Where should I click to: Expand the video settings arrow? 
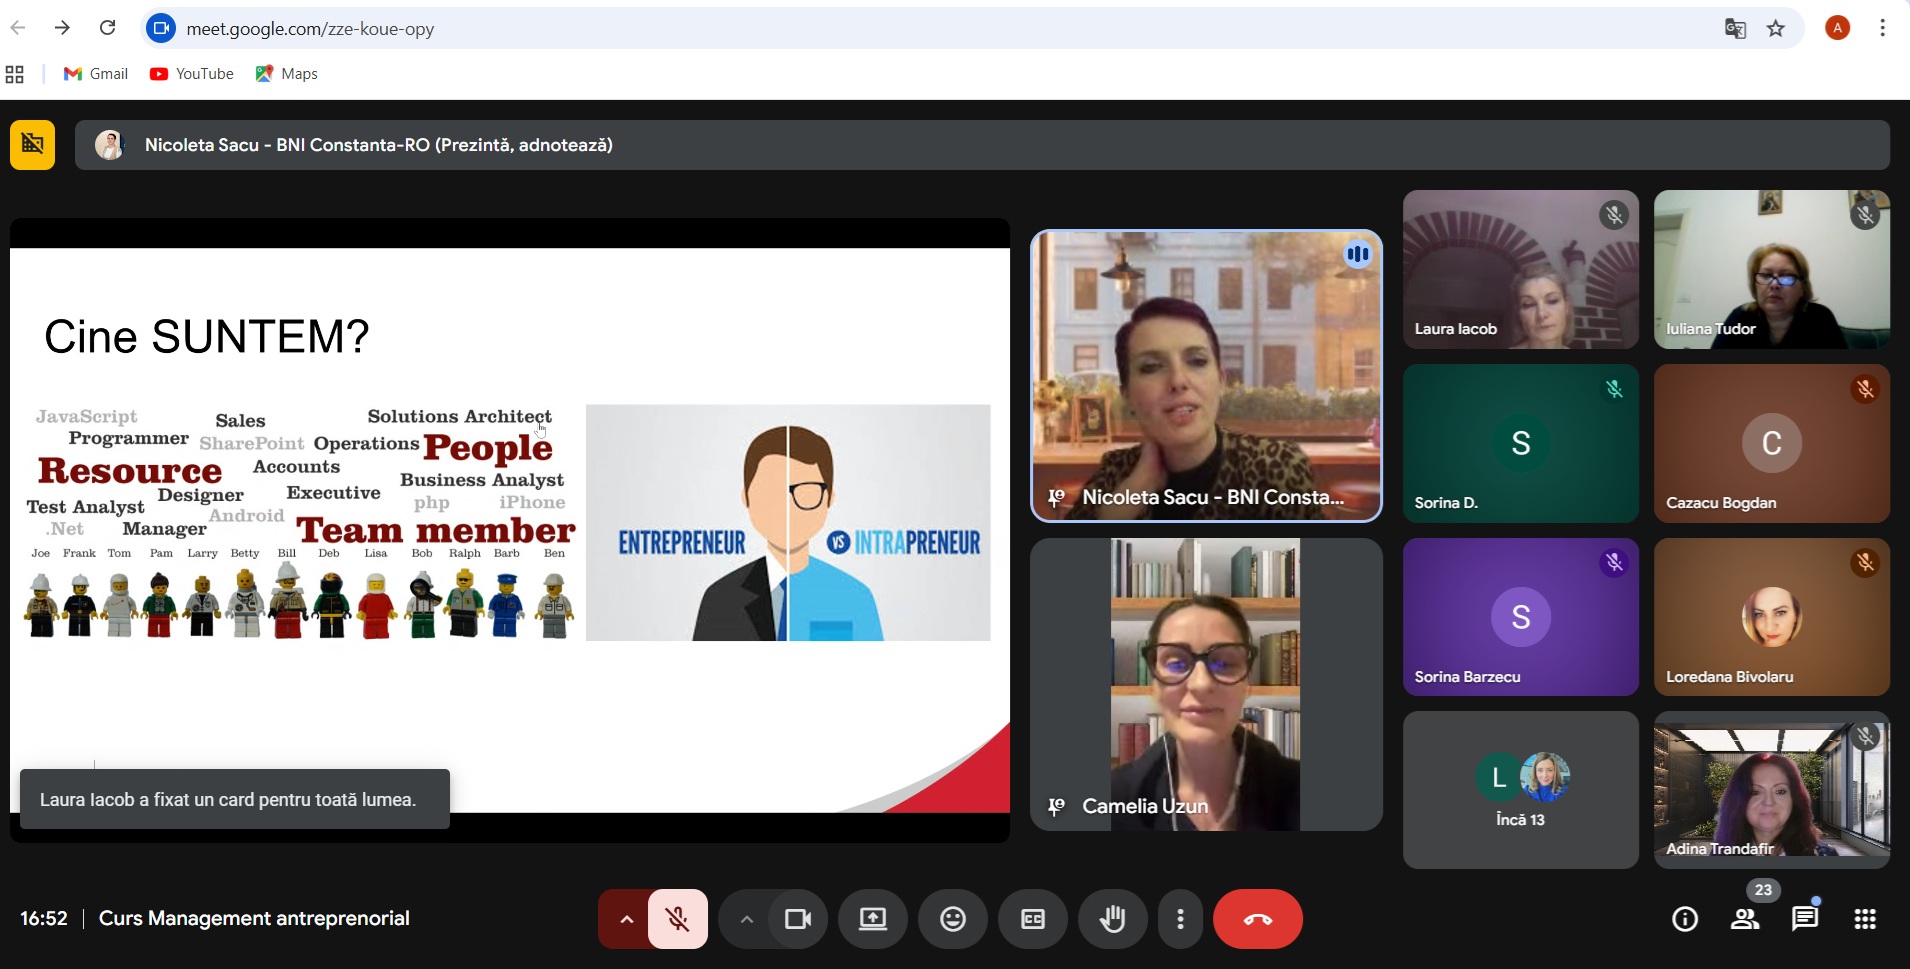coord(746,919)
